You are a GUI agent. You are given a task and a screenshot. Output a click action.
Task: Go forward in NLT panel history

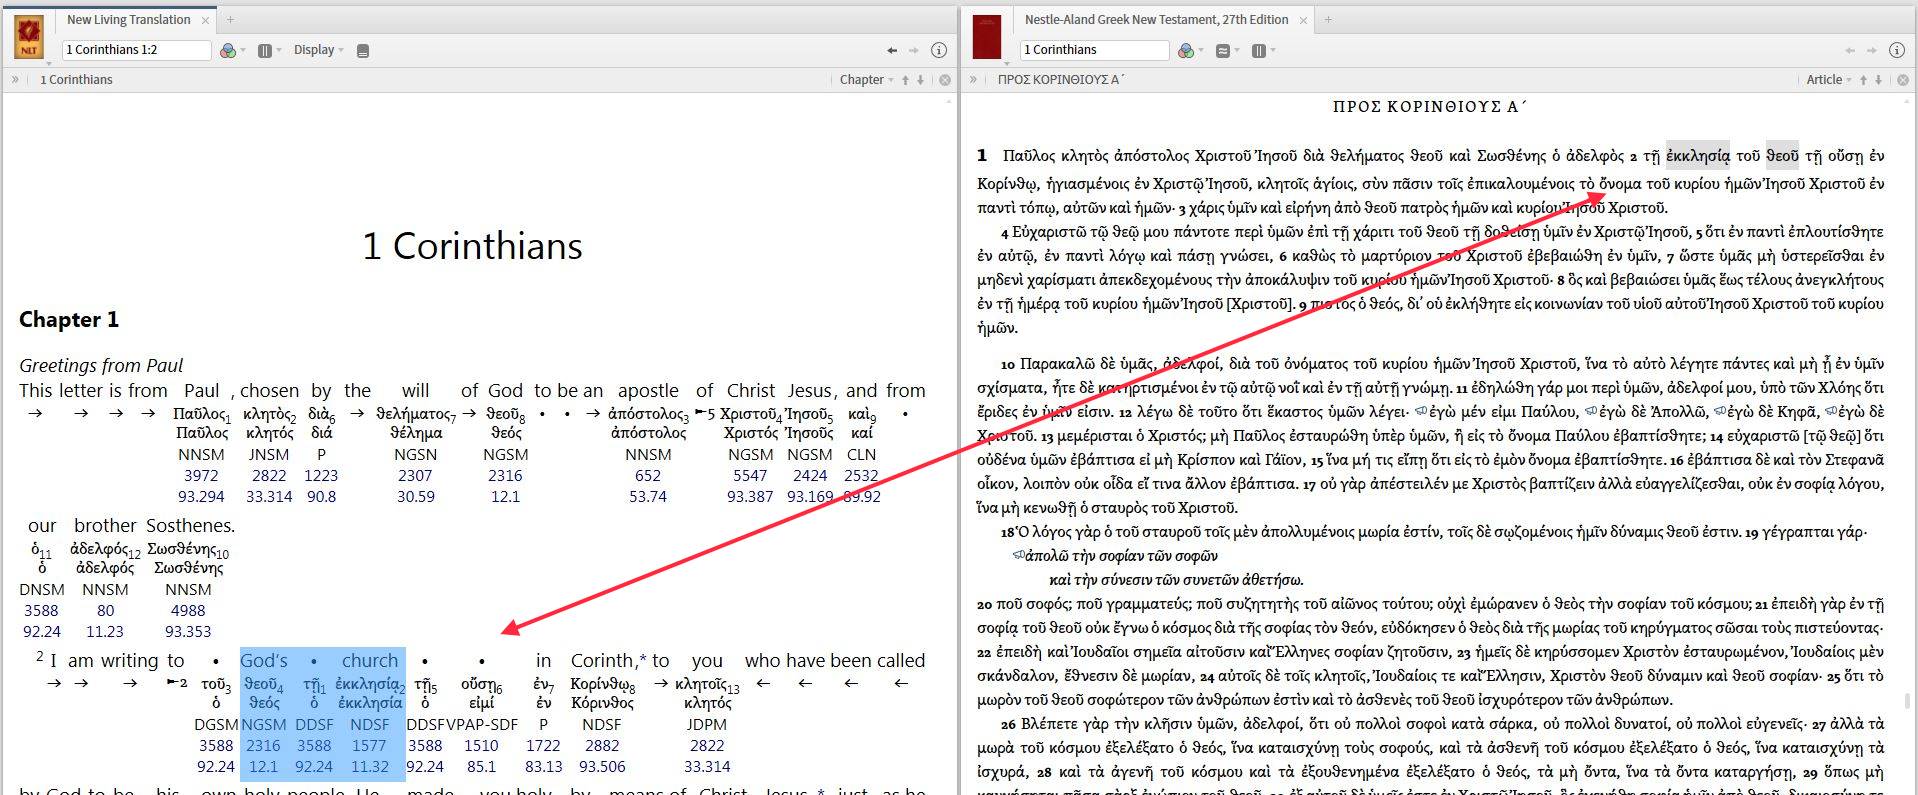pyautogui.click(x=913, y=50)
